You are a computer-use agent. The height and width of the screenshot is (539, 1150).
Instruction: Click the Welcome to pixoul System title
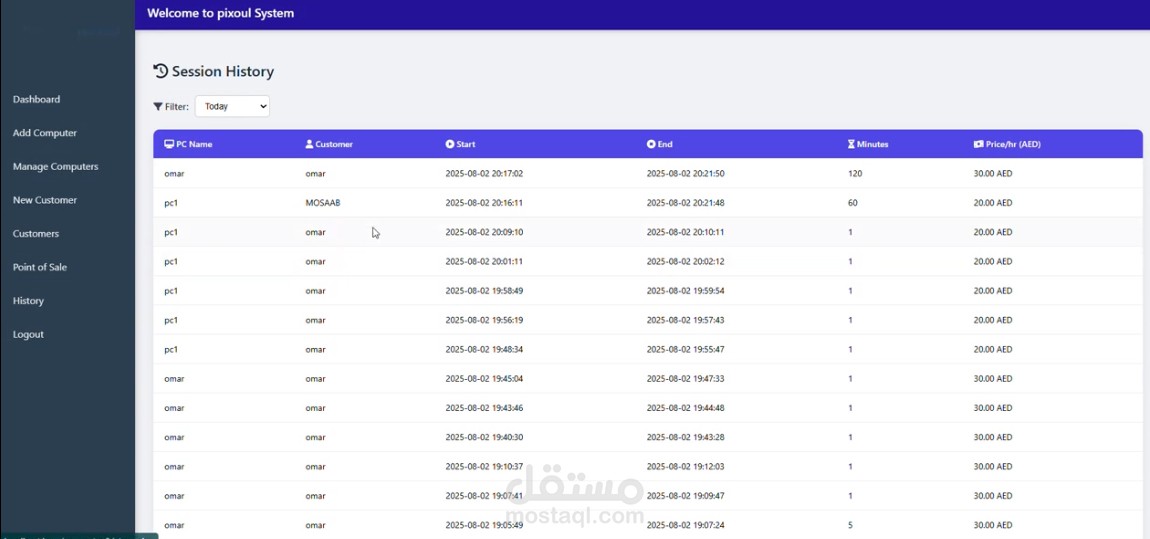pyautogui.click(x=221, y=13)
